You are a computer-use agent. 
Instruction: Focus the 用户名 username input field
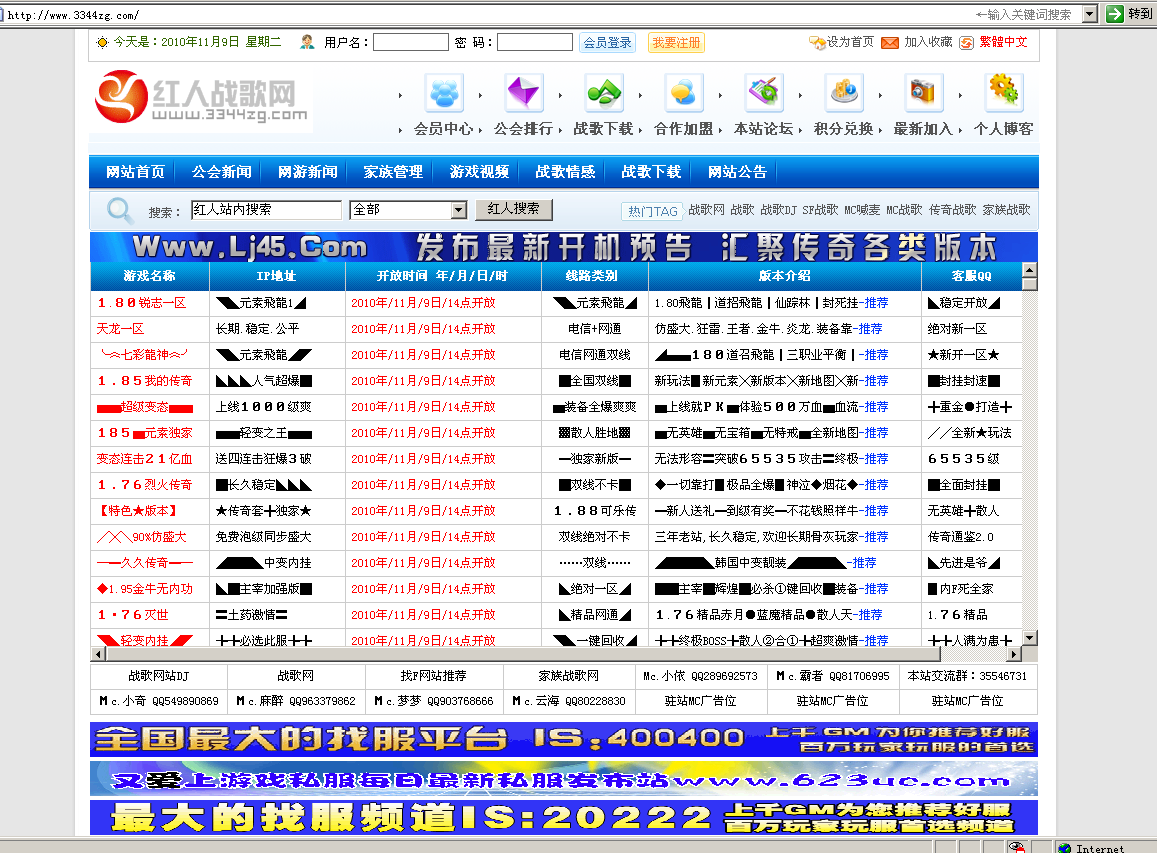tap(410, 43)
